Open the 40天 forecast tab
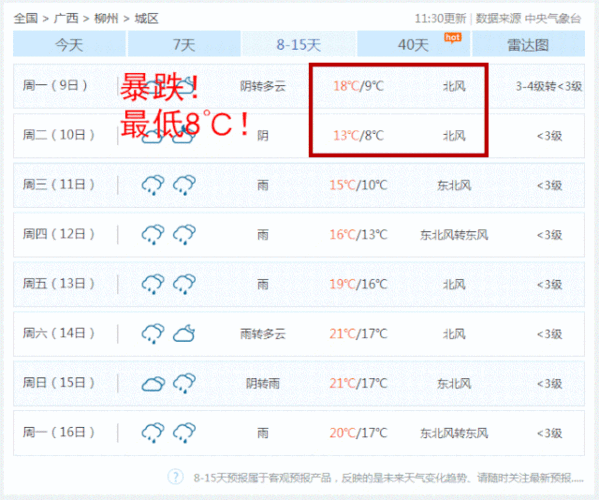599x500 pixels. tap(414, 44)
